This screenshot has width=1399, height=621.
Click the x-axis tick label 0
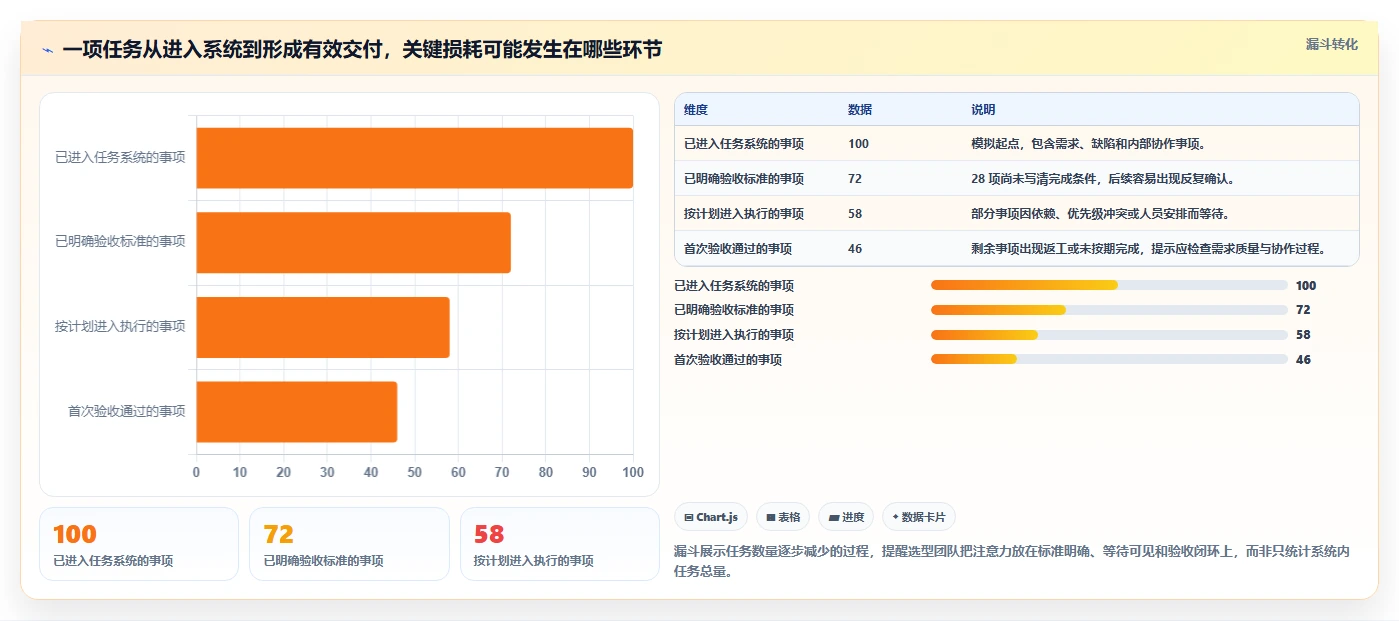click(x=196, y=472)
